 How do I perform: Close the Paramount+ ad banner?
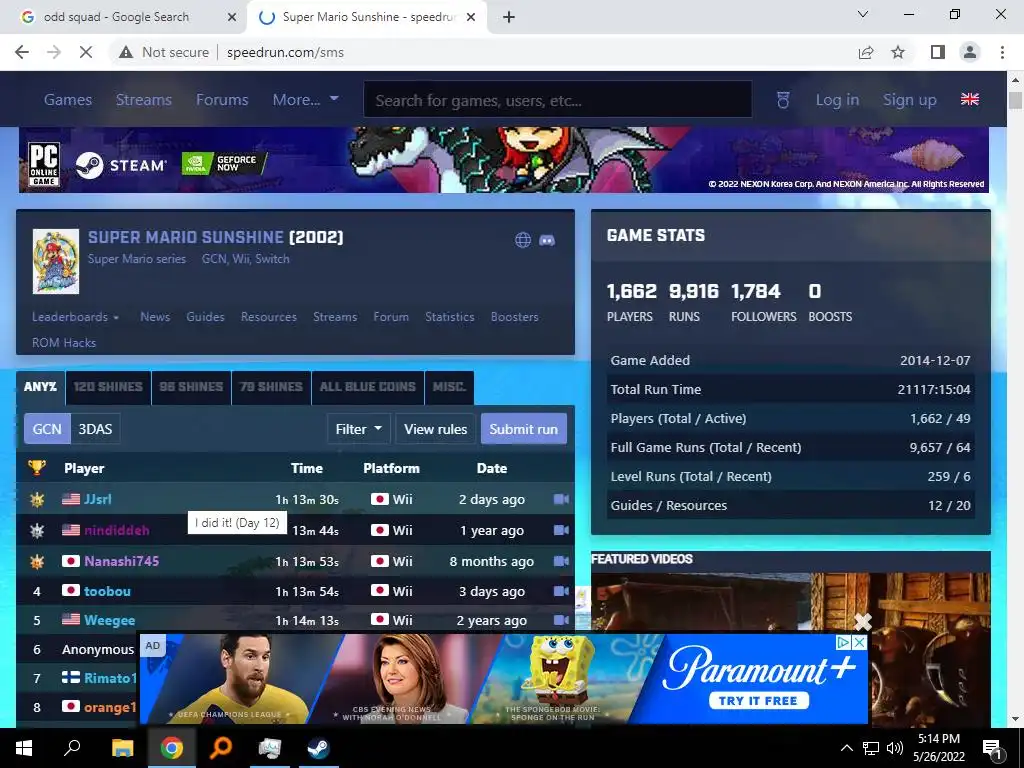point(860,643)
